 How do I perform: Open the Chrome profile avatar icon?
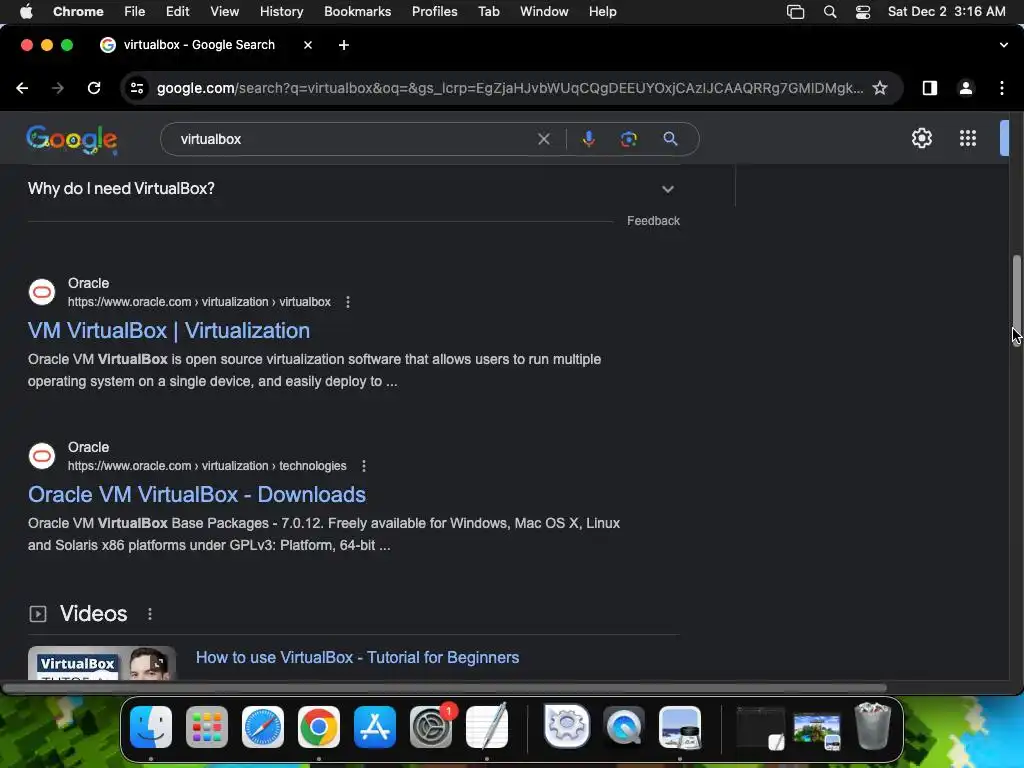coord(966,88)
